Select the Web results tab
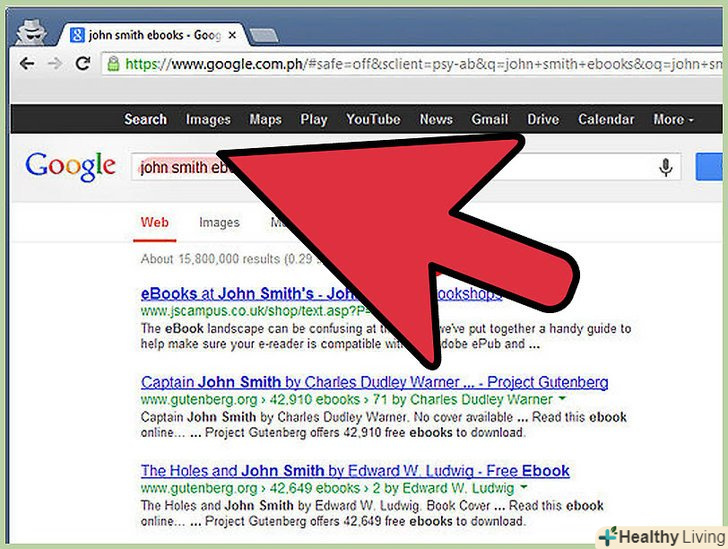 (155, 222)
